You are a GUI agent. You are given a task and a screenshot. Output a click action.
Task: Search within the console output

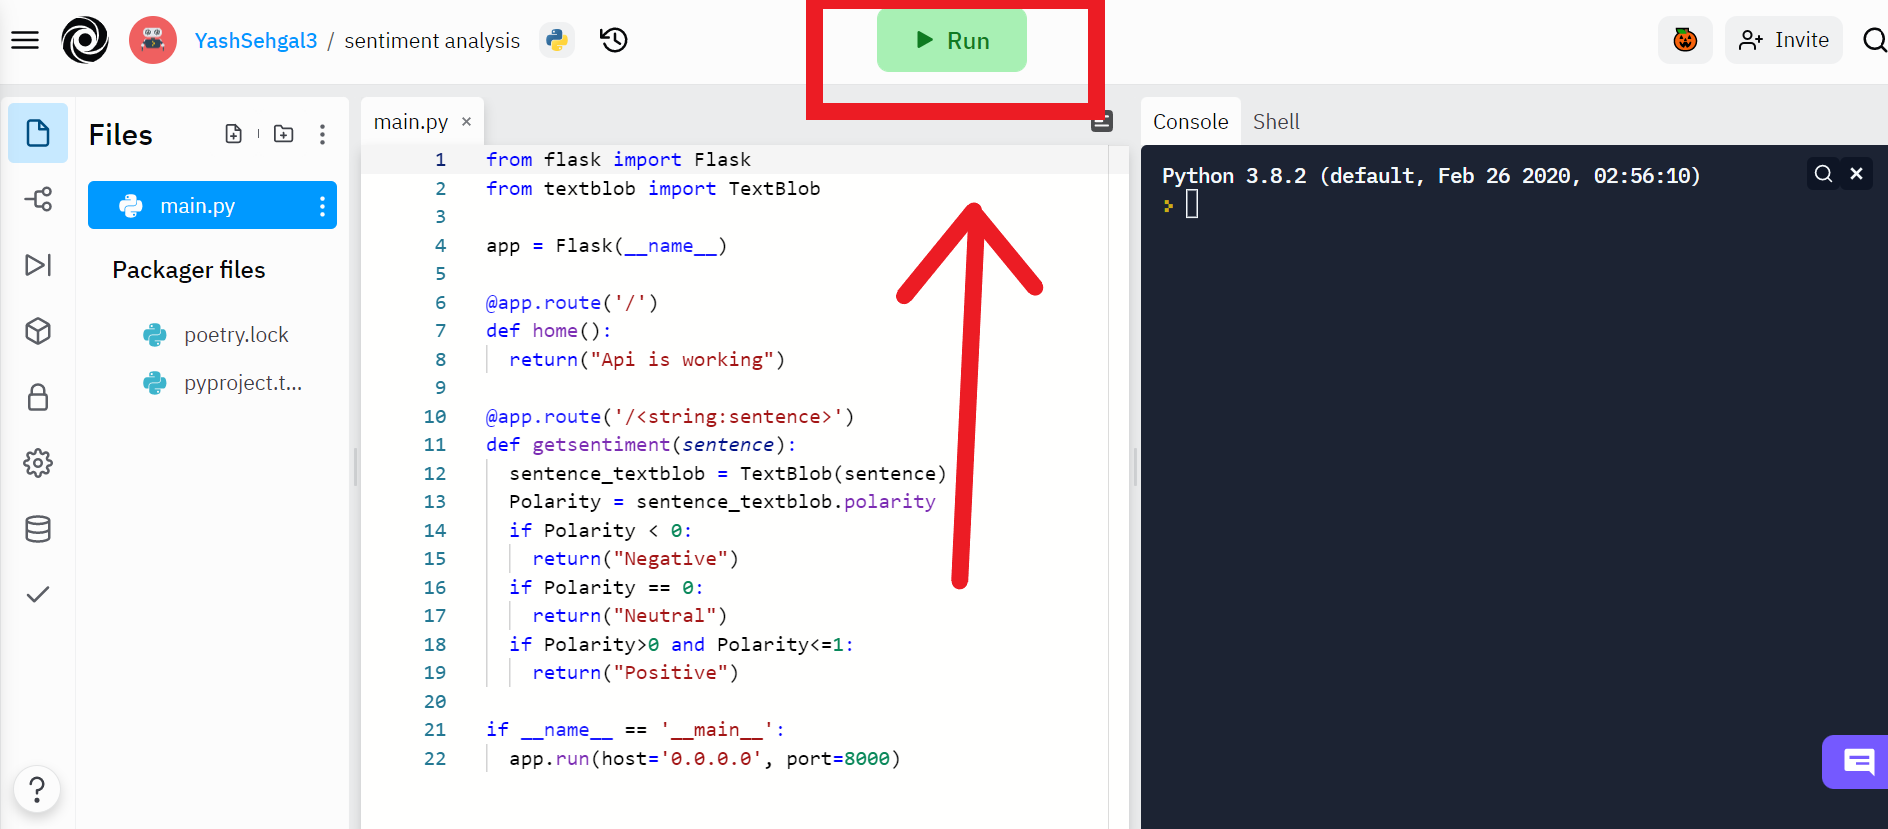pyautogui.click(x=1823, y=174)
